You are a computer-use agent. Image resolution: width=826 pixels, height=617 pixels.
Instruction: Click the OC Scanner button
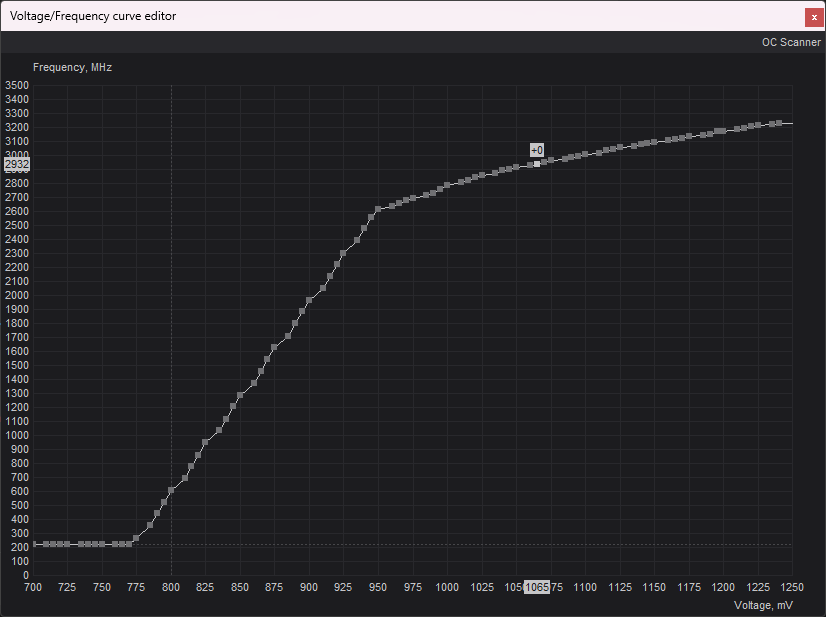(x=791, y=42)
